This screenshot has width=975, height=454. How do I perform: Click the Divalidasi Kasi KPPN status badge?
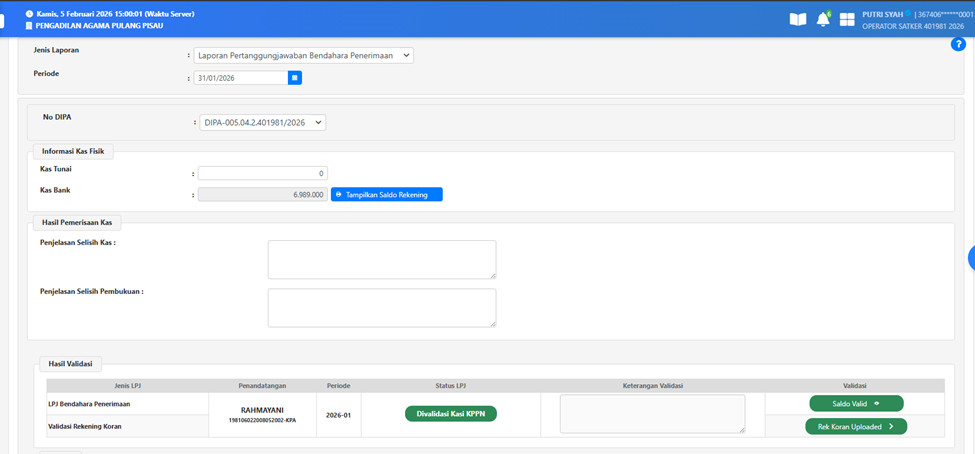[450, 413]
